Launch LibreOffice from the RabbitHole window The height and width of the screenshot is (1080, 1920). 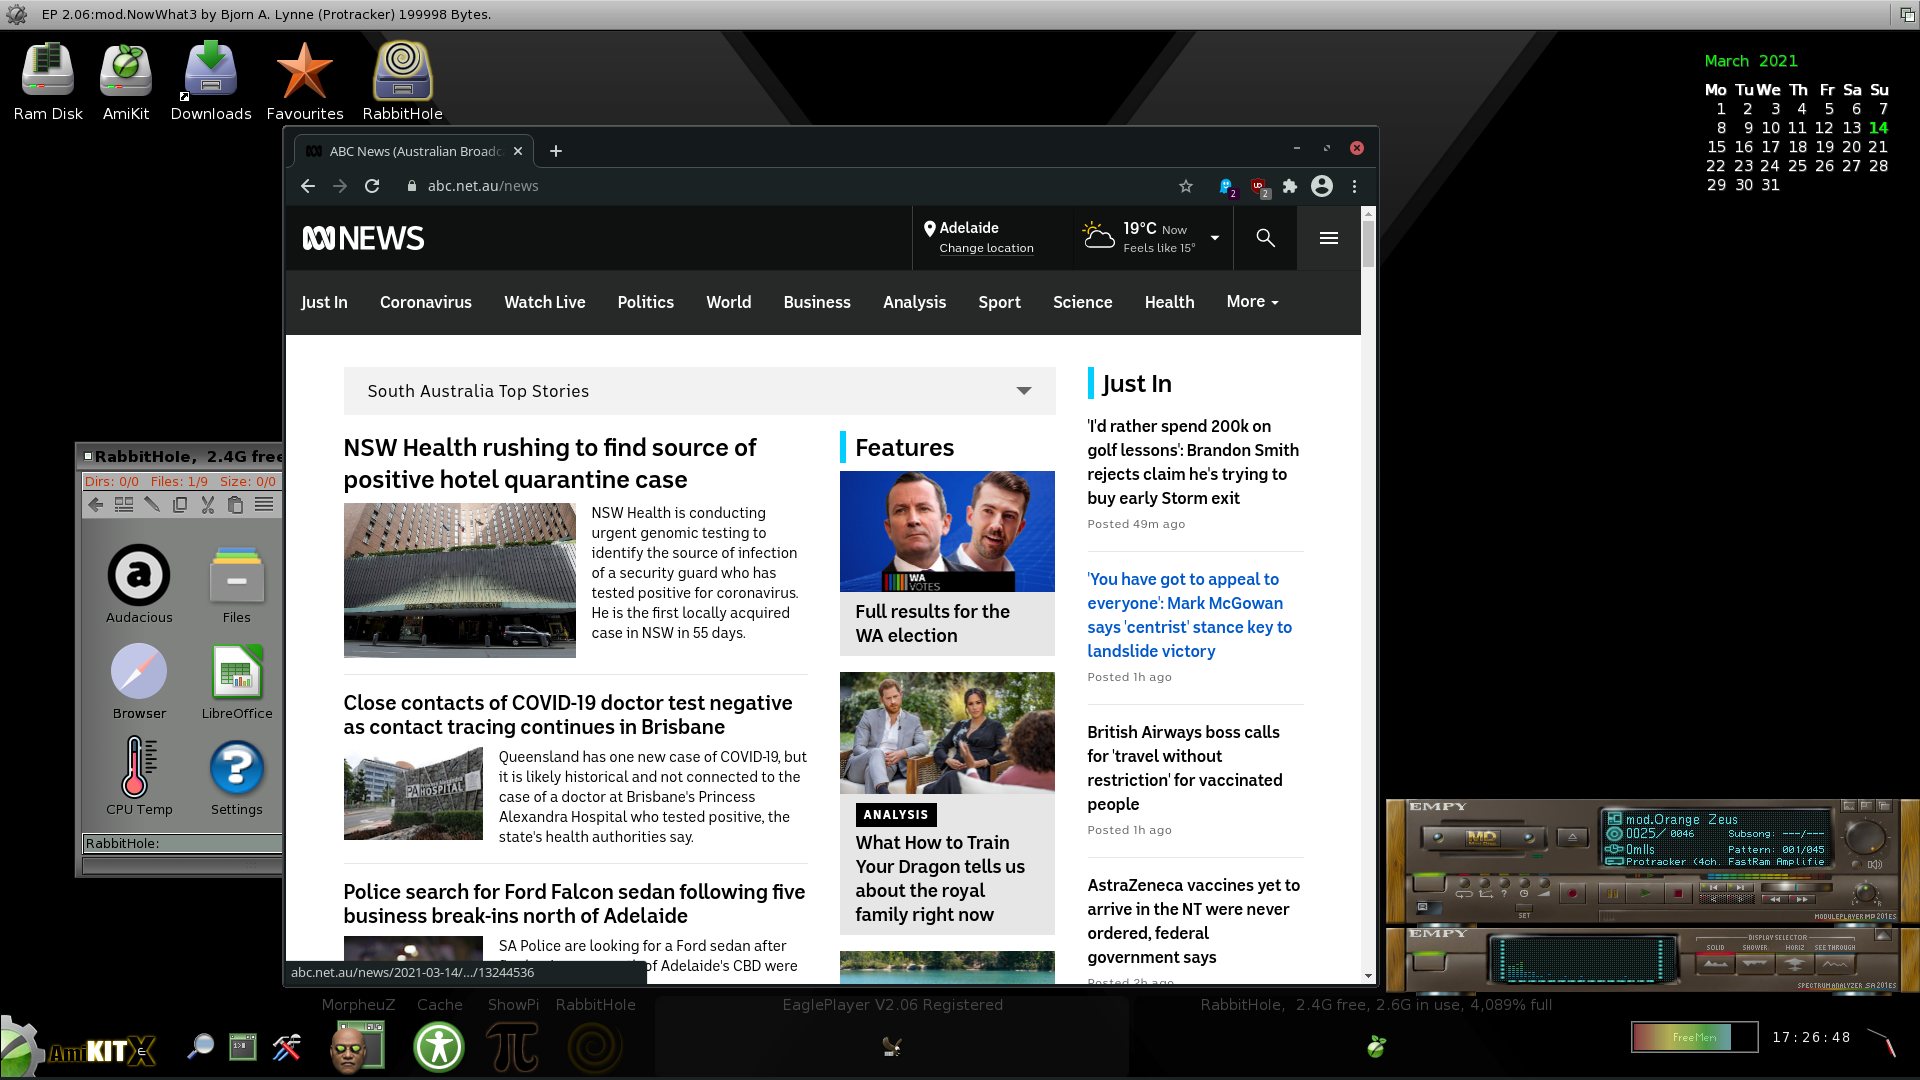(x=237, y=681)
